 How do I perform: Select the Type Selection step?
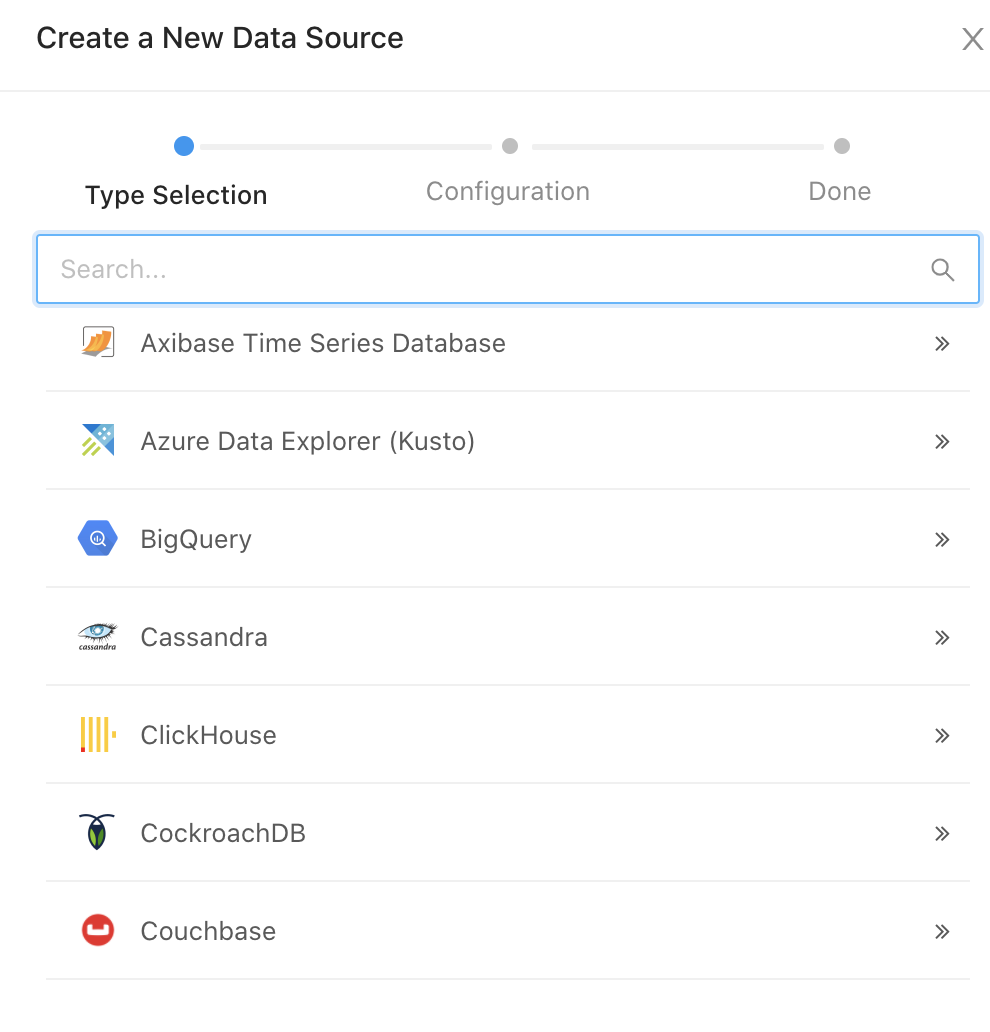[176, 194]
